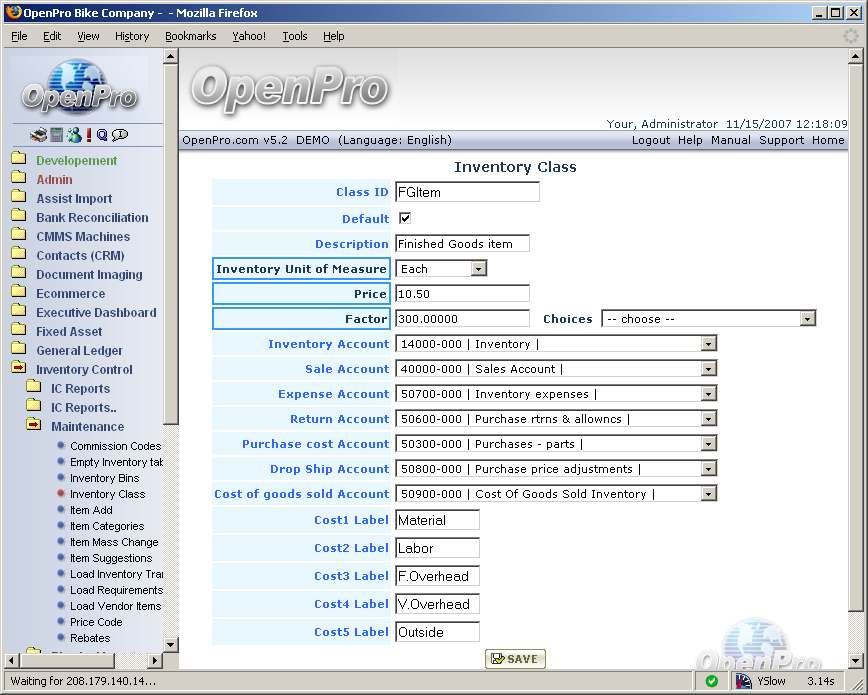The width and height of the screenshot is (868, 695).
Task: Click the speech bubble info icon
Action: [x=120, y=135]
